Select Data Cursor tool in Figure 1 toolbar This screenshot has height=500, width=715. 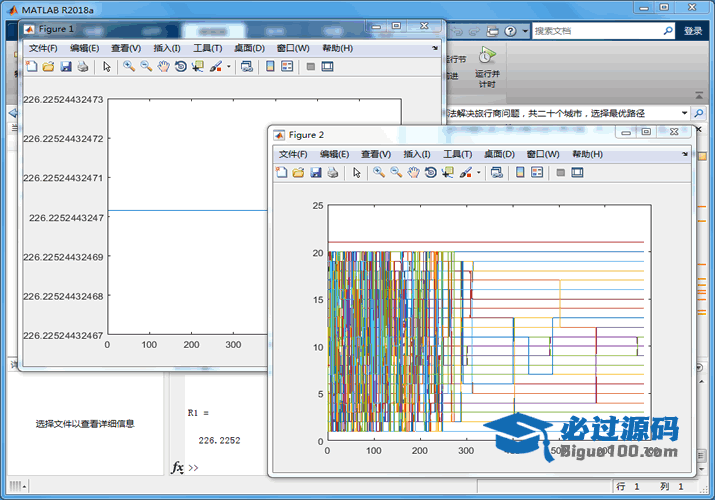coord(198,67)
